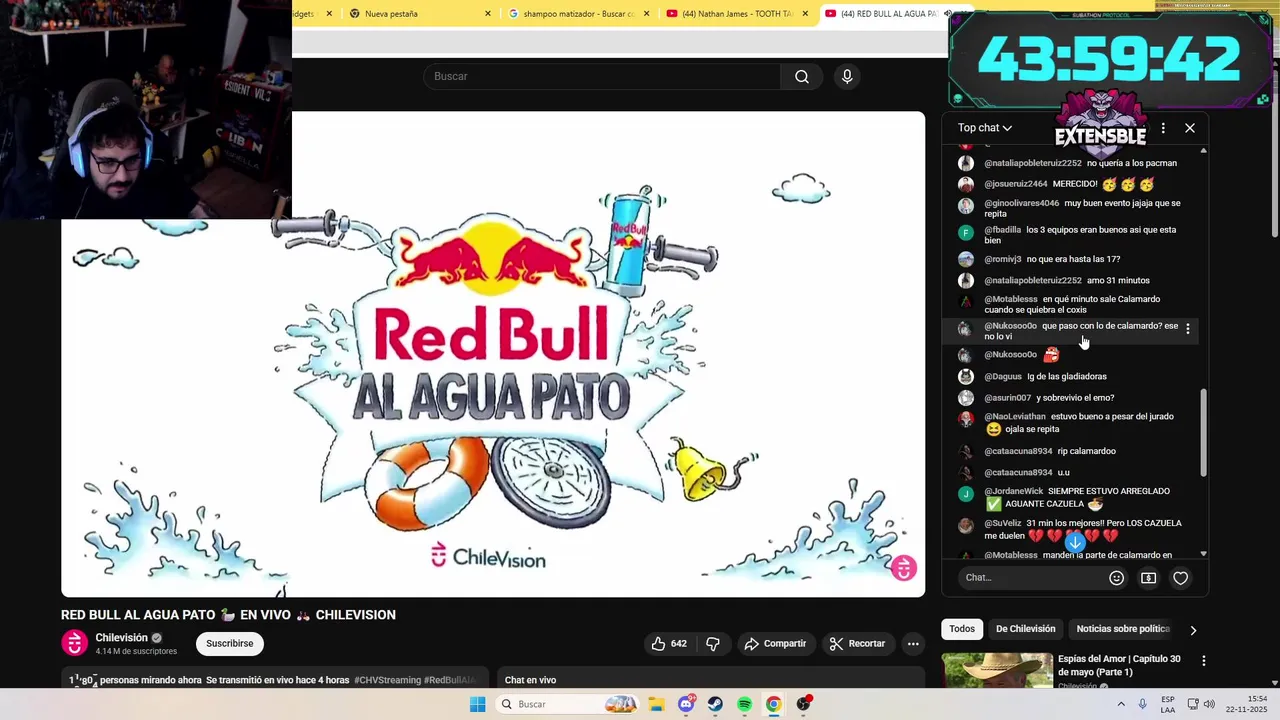1280x720 pixels.
Task: Open the emoji picker in chat
Action: click(x=1116, y=578)
